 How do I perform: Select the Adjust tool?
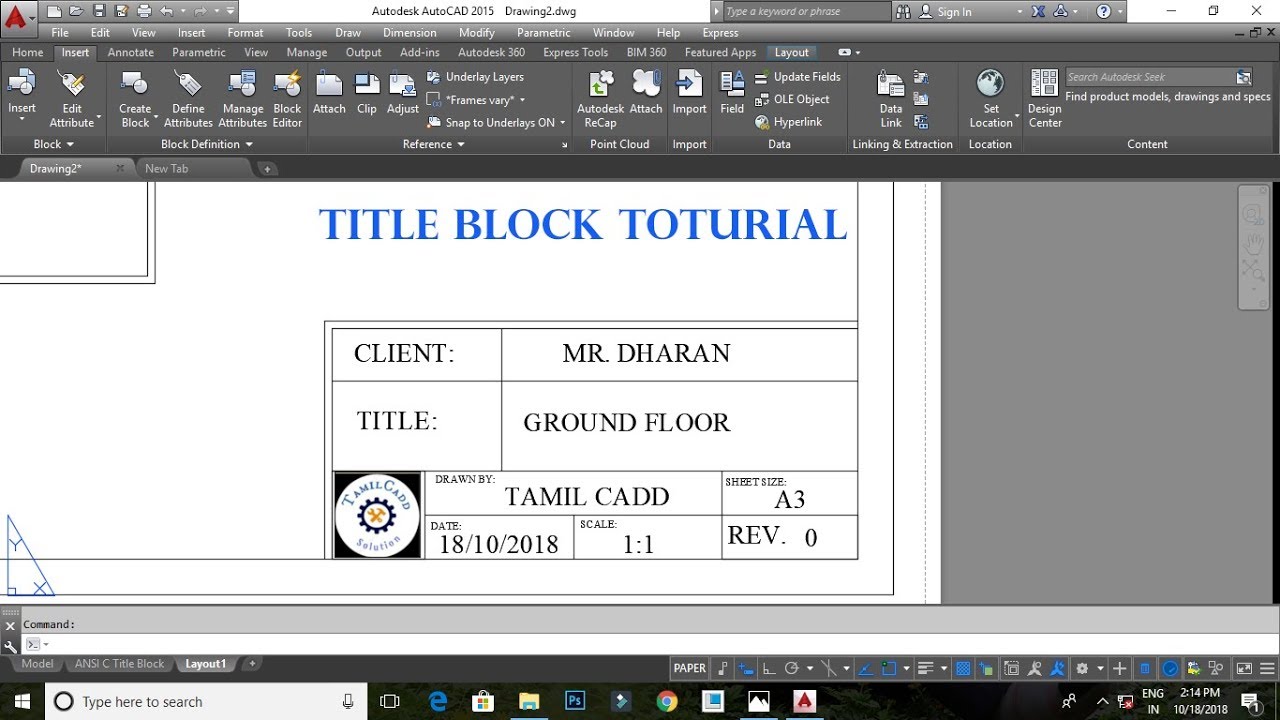(x=403, y=93)
